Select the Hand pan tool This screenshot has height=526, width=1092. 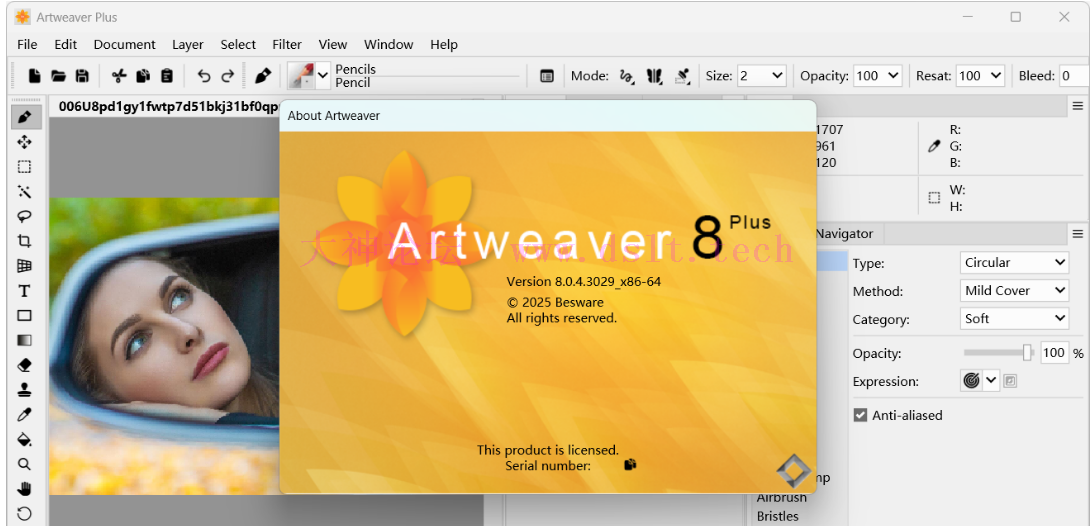pos(24,488)
